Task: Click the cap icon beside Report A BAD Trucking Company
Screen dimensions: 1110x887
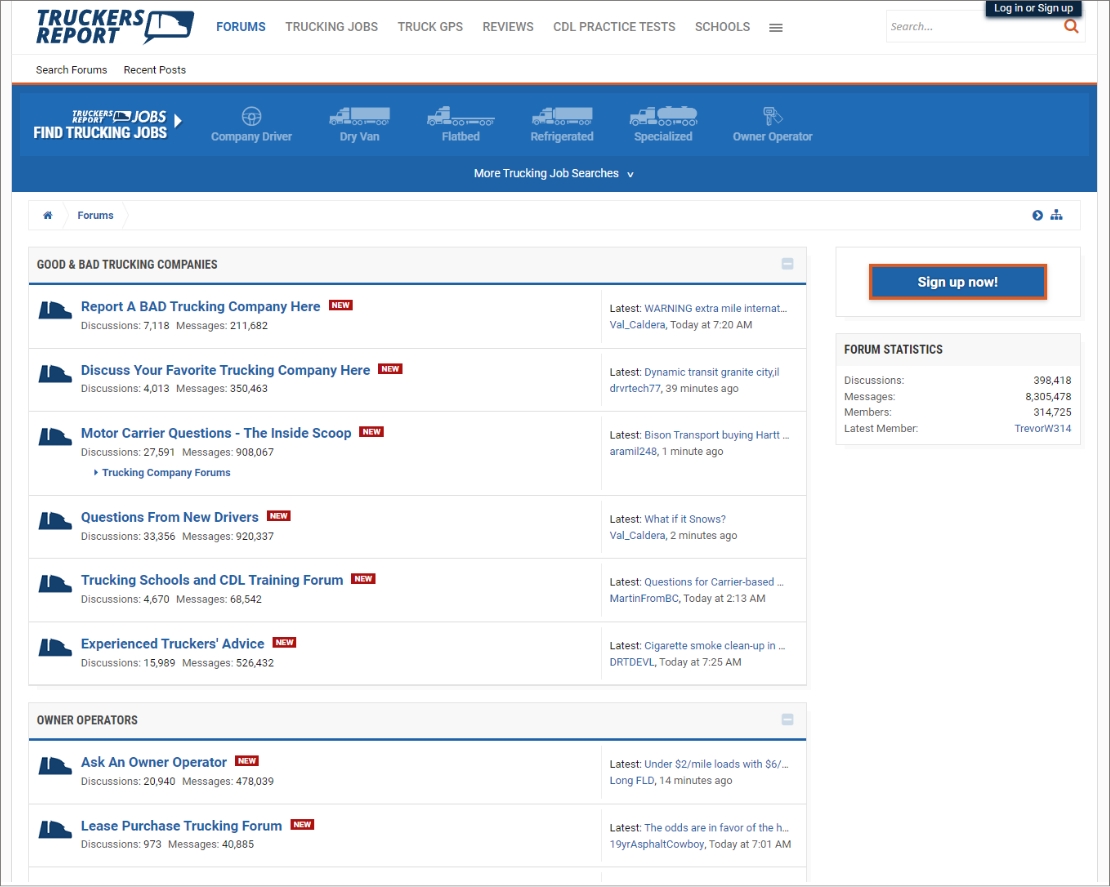Action: coord(55,310)
